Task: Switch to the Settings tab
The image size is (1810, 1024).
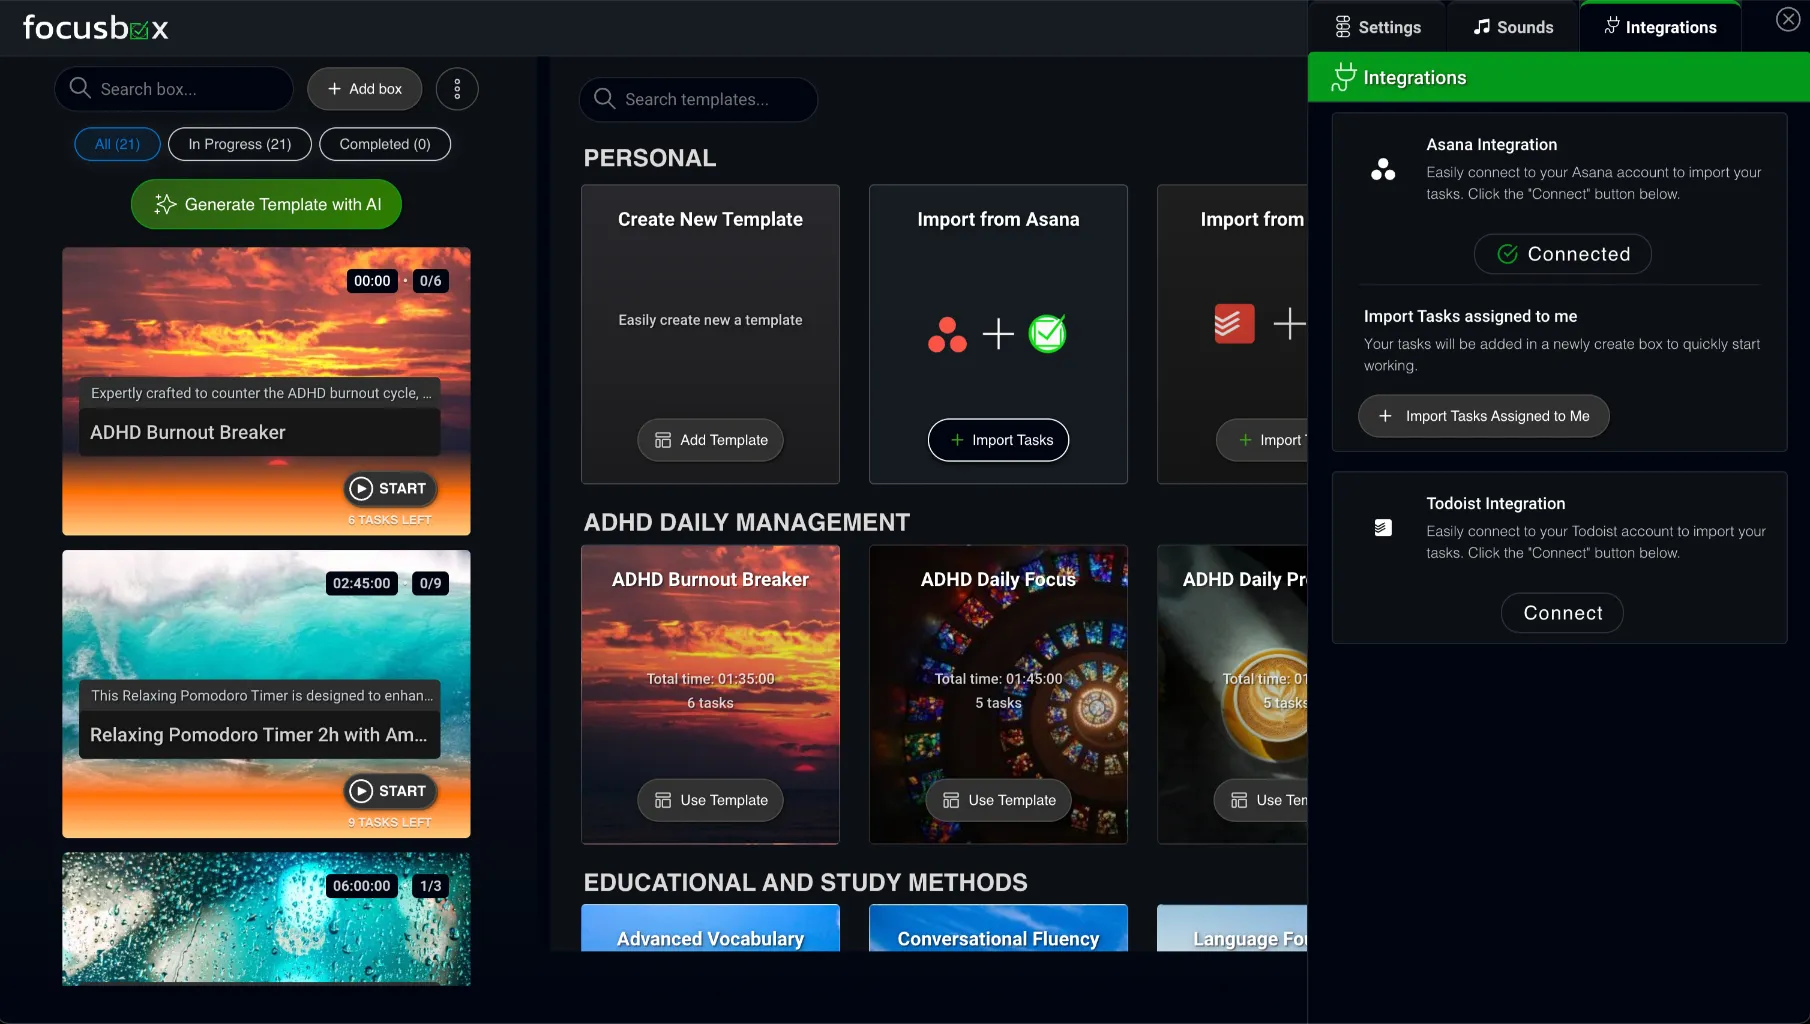Action: point(1378,27)
